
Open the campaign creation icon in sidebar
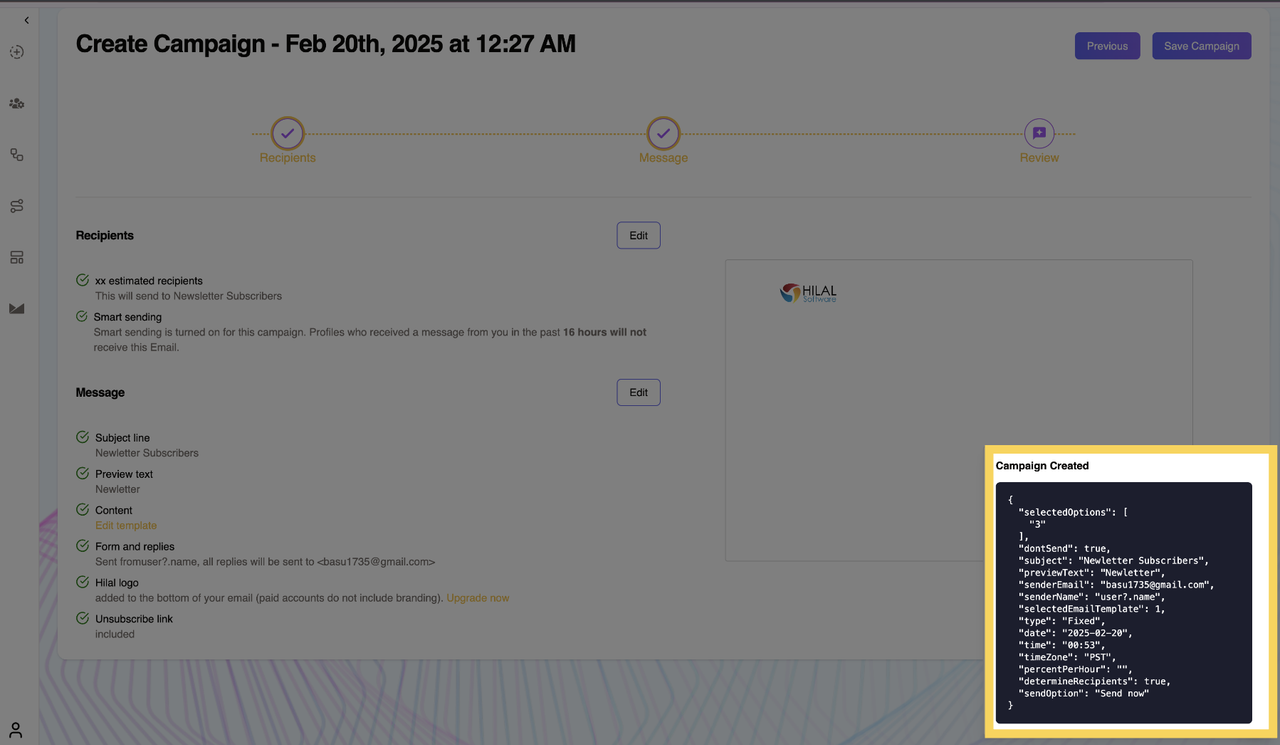(16, 51)
